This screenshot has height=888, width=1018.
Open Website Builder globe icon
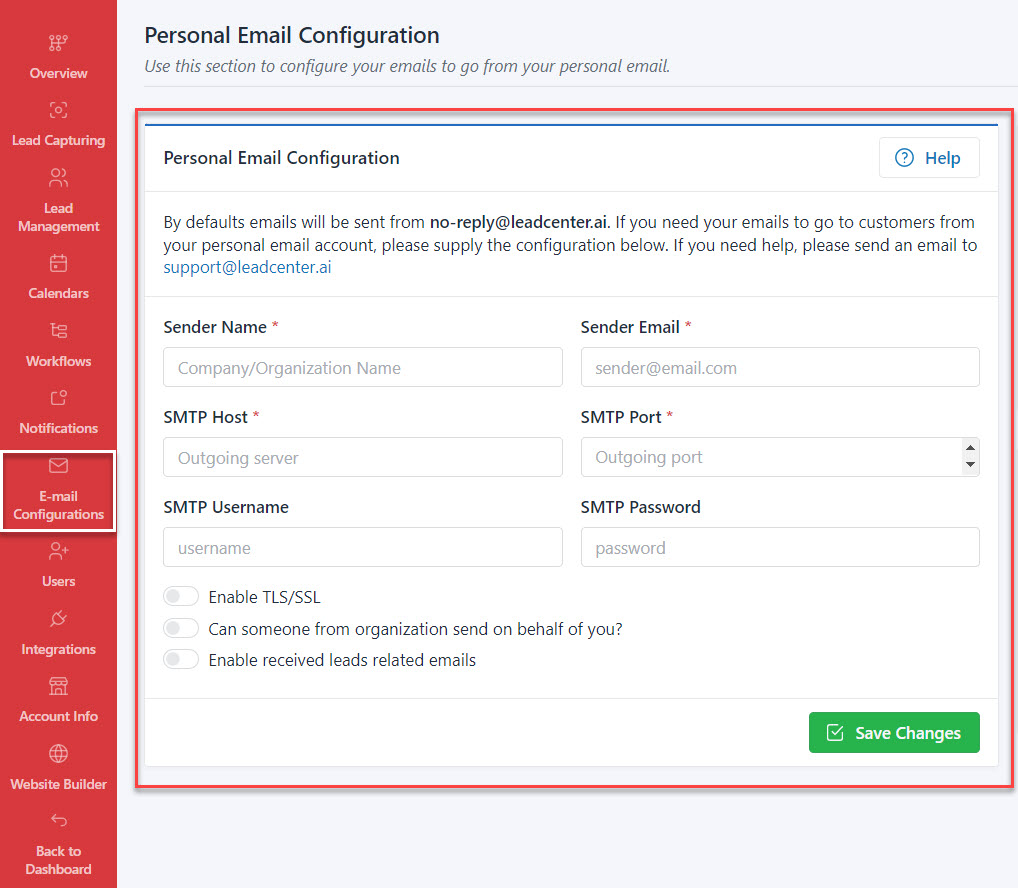[x=58, y=754]
